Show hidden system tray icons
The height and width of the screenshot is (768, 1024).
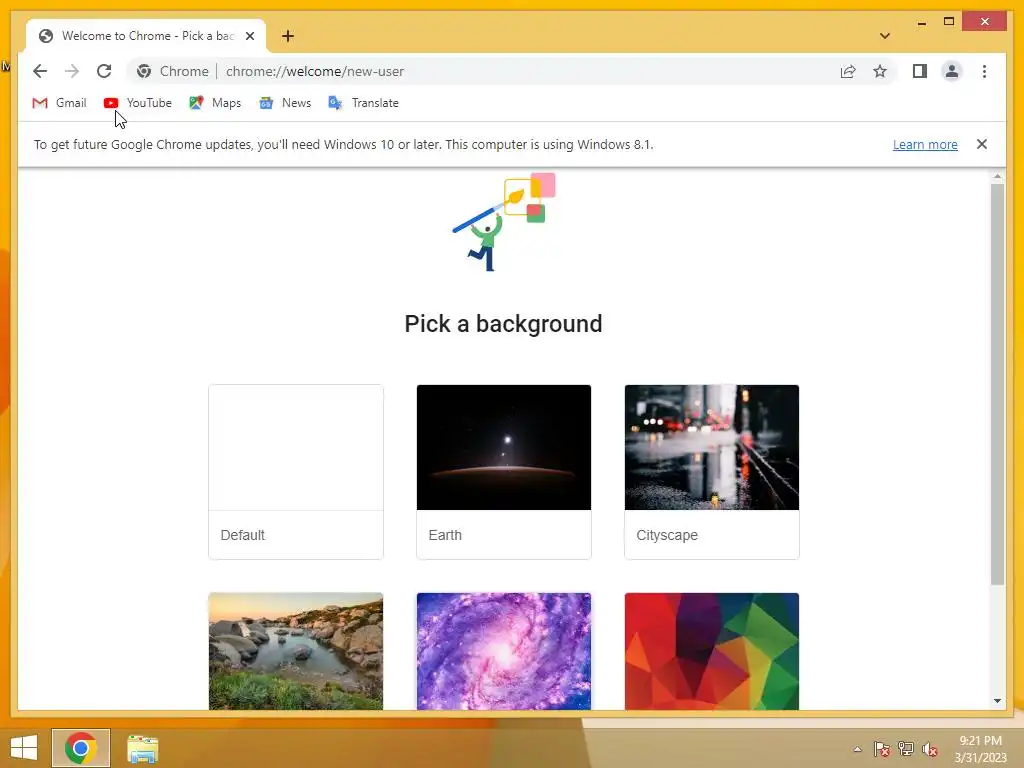point(857,749)
